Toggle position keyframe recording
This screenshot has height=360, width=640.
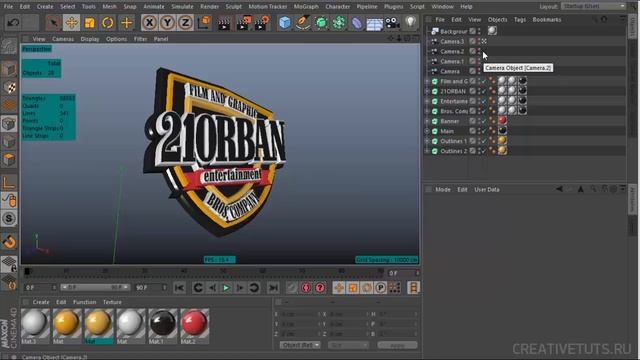[338, 288]
